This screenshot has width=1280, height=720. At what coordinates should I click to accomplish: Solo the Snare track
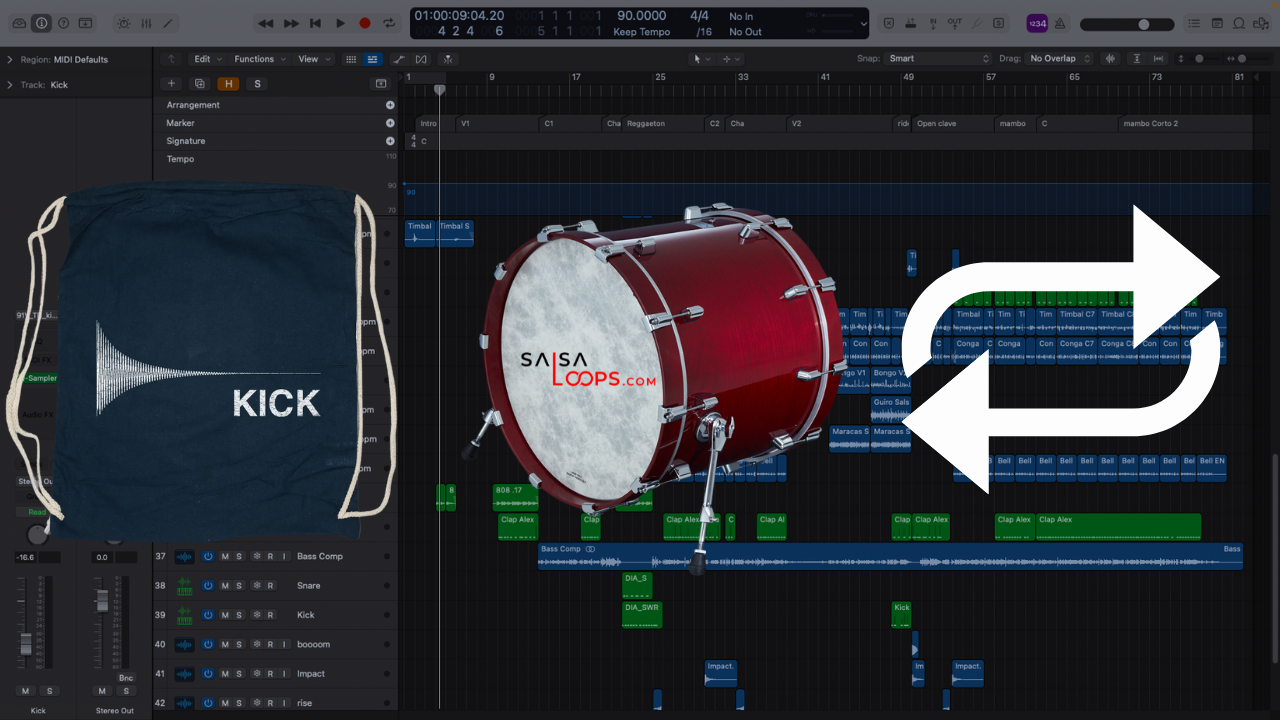tap(239, 585)
